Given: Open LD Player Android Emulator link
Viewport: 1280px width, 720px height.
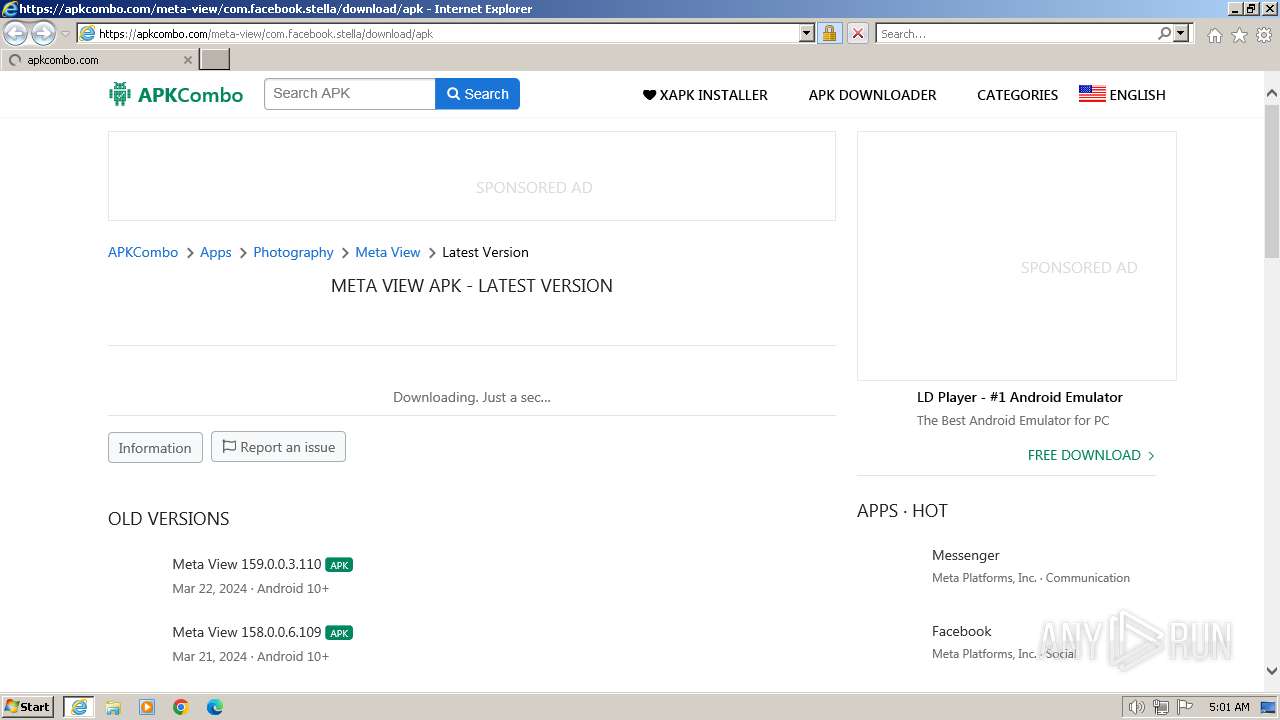Looking at the screenshot, I should pos(1019,397).
